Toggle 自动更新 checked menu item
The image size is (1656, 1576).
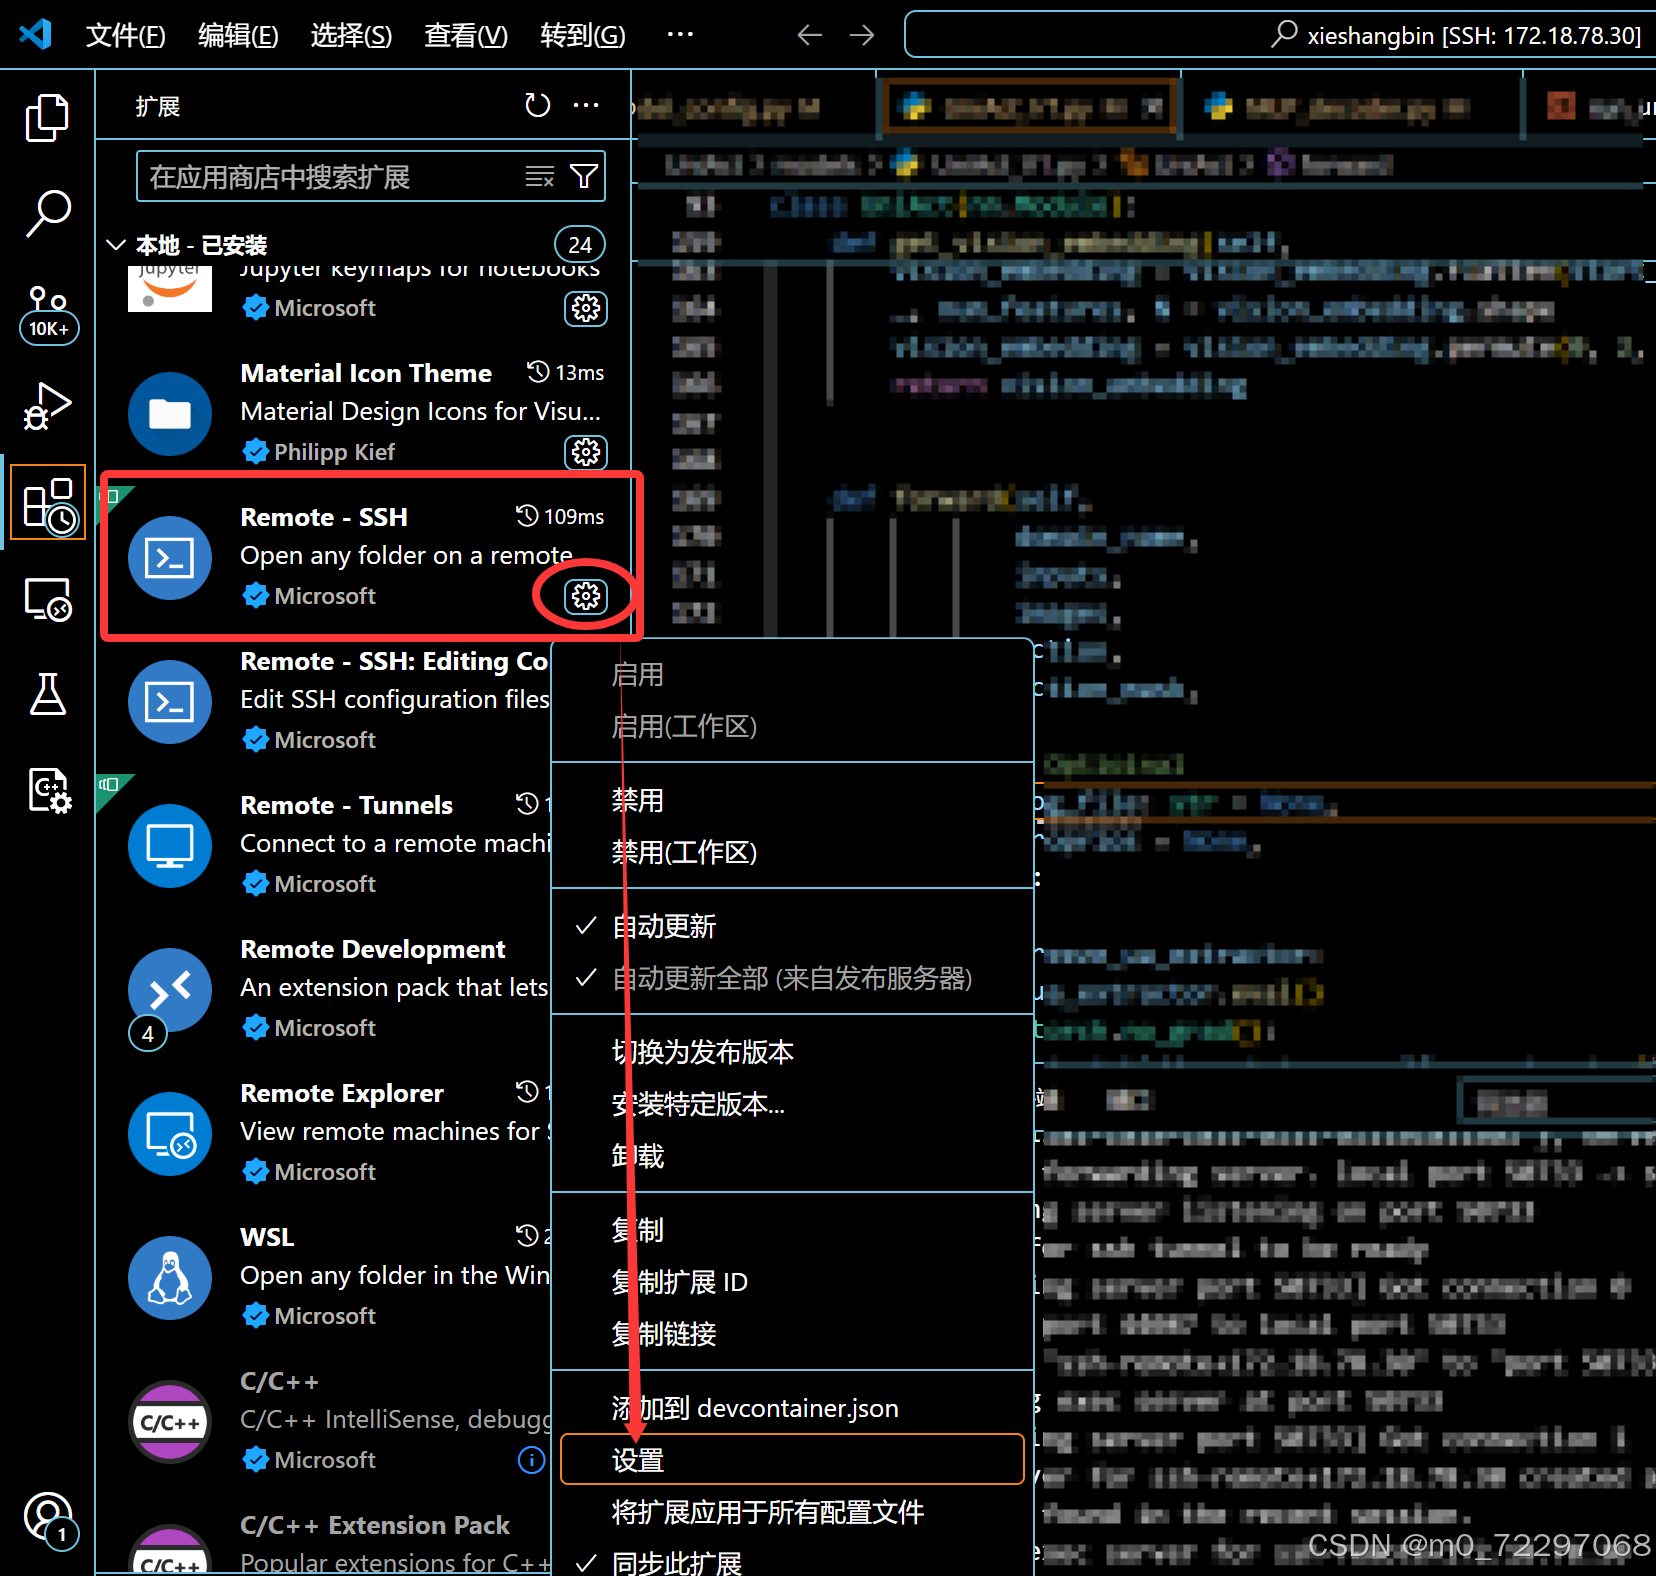792,926
